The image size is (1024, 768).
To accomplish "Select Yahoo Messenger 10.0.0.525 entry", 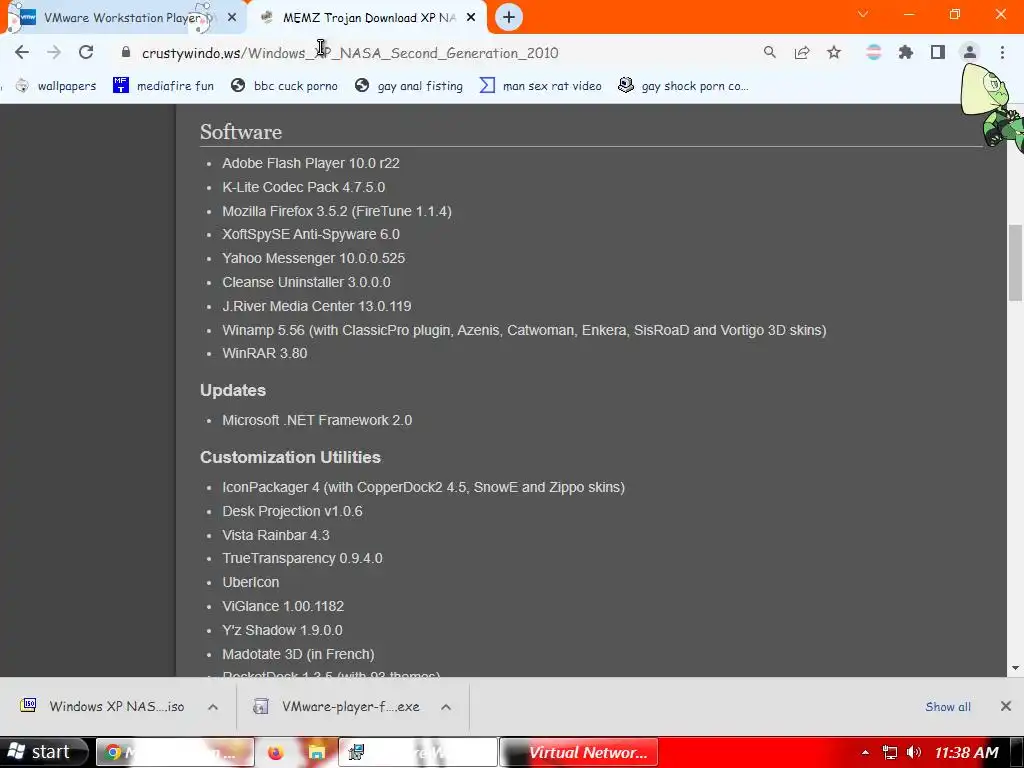I will [x=313, y=258].
